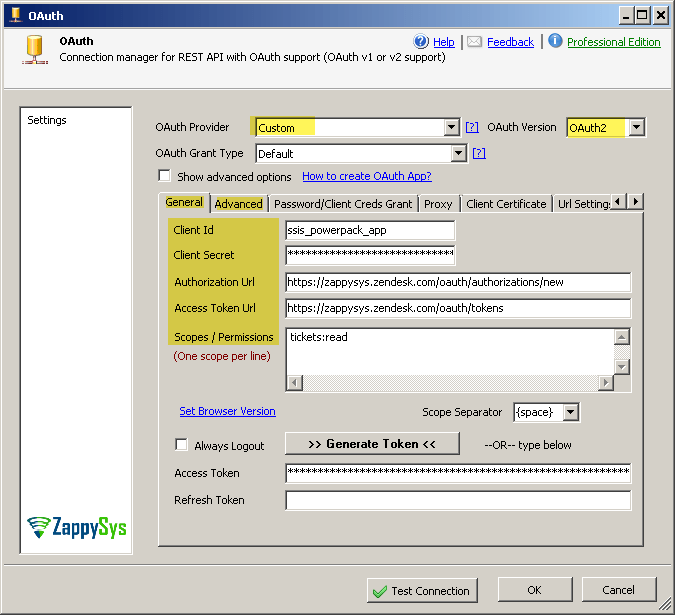The image size is (675, 615).
Task: Click the Professional Edition link
Action: [x=613, y=42]
